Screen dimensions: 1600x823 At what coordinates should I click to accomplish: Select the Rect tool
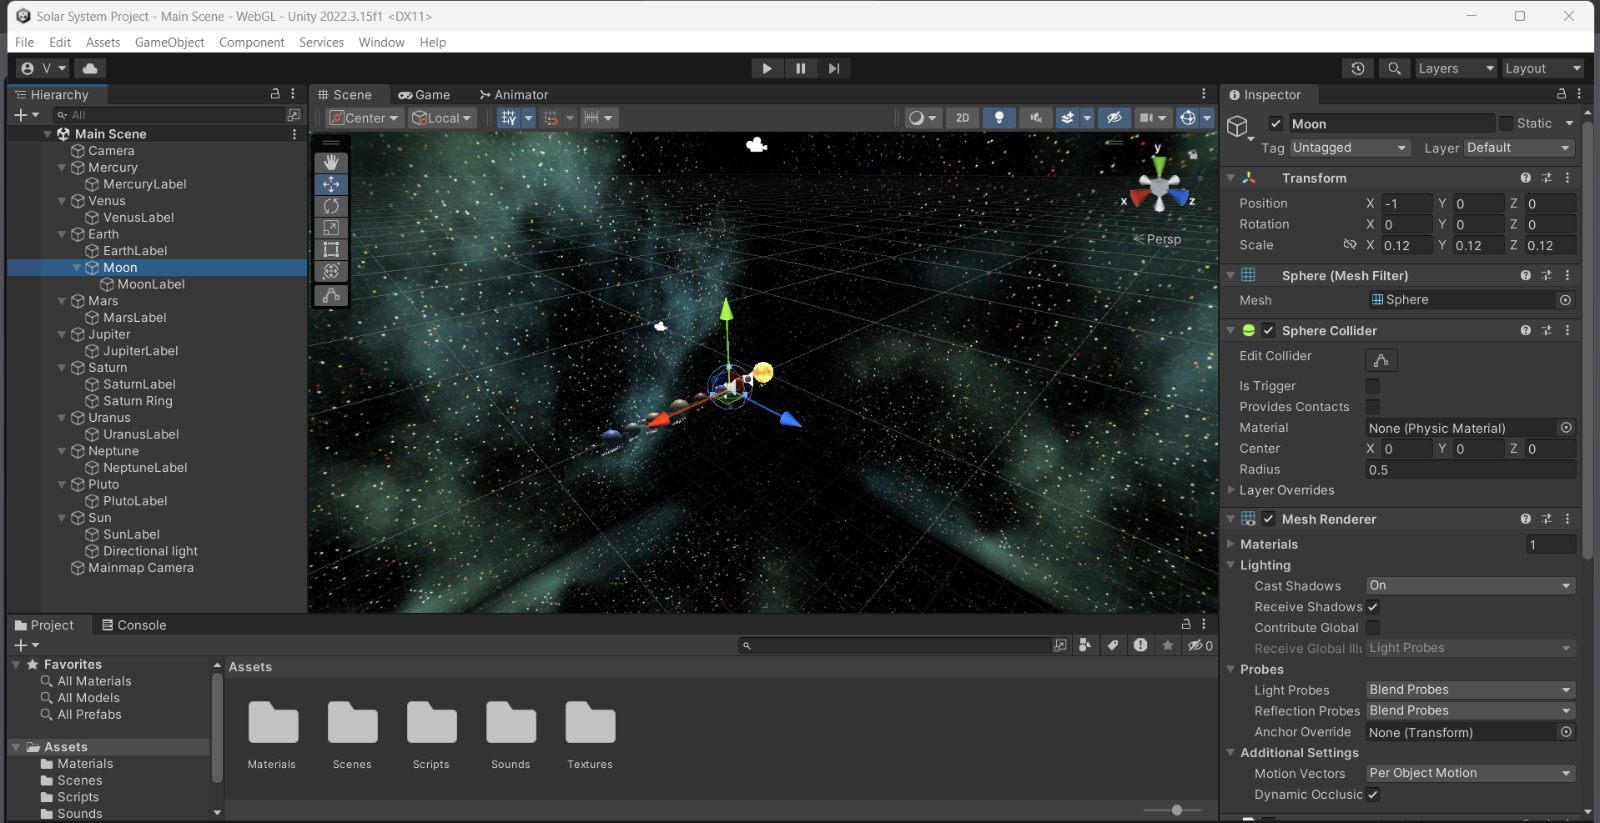coord(331,250)
